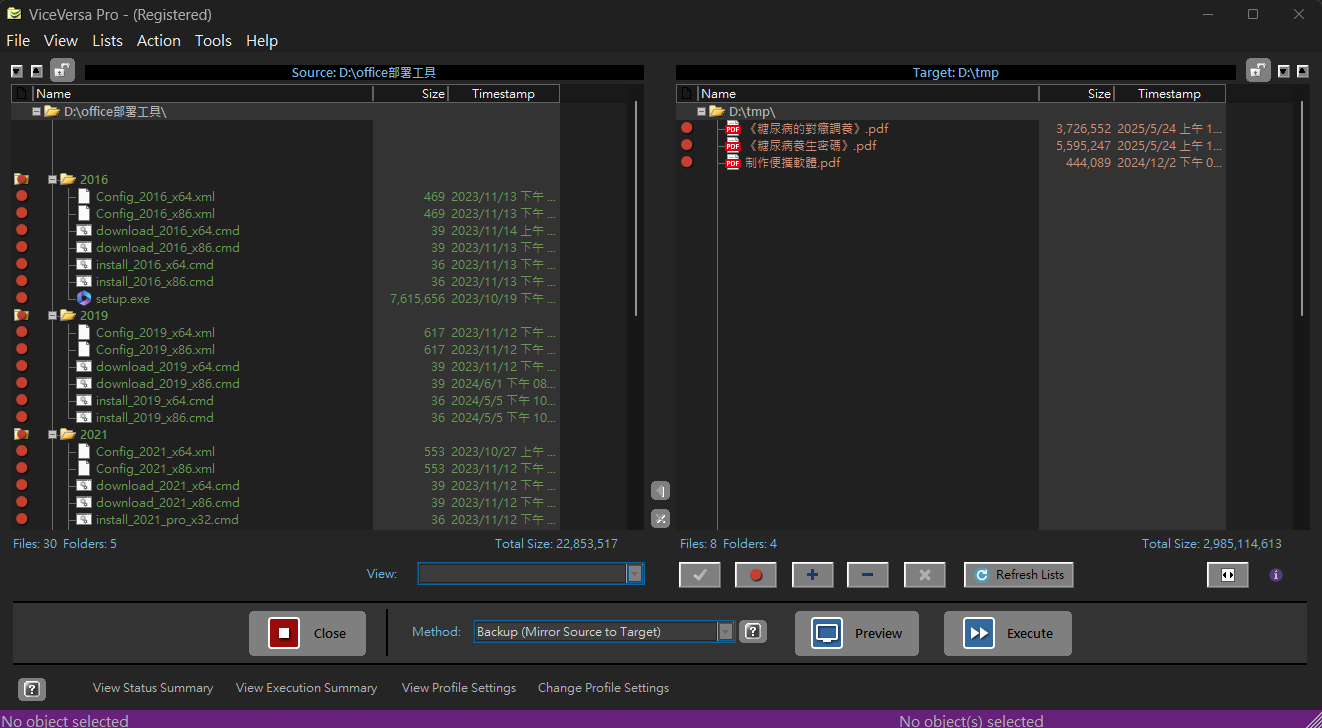Select download_2019_x86.cmd in the source list
Viewport: 1322px width, 728px height.
[x=168, y=383]
